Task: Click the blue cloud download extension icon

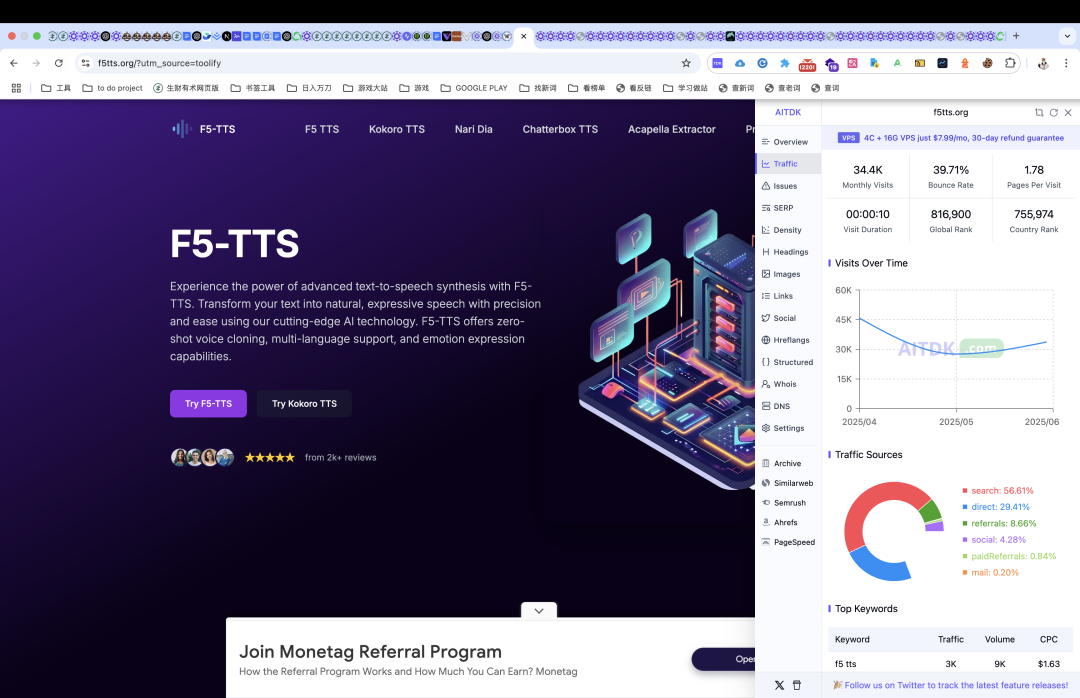Action: click(x=740, y=63)
